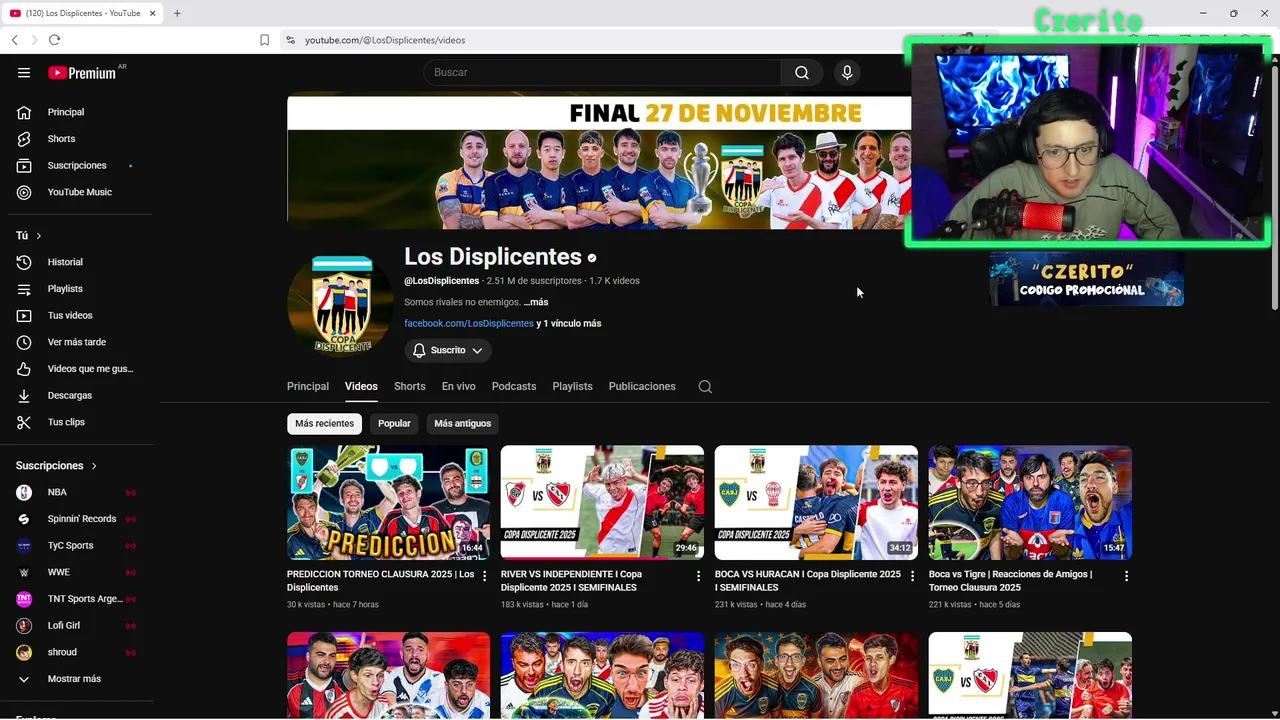Screen dimensions: 1280x720
Task: Select the Popular filter chip
Action: (x=394, y=423)
